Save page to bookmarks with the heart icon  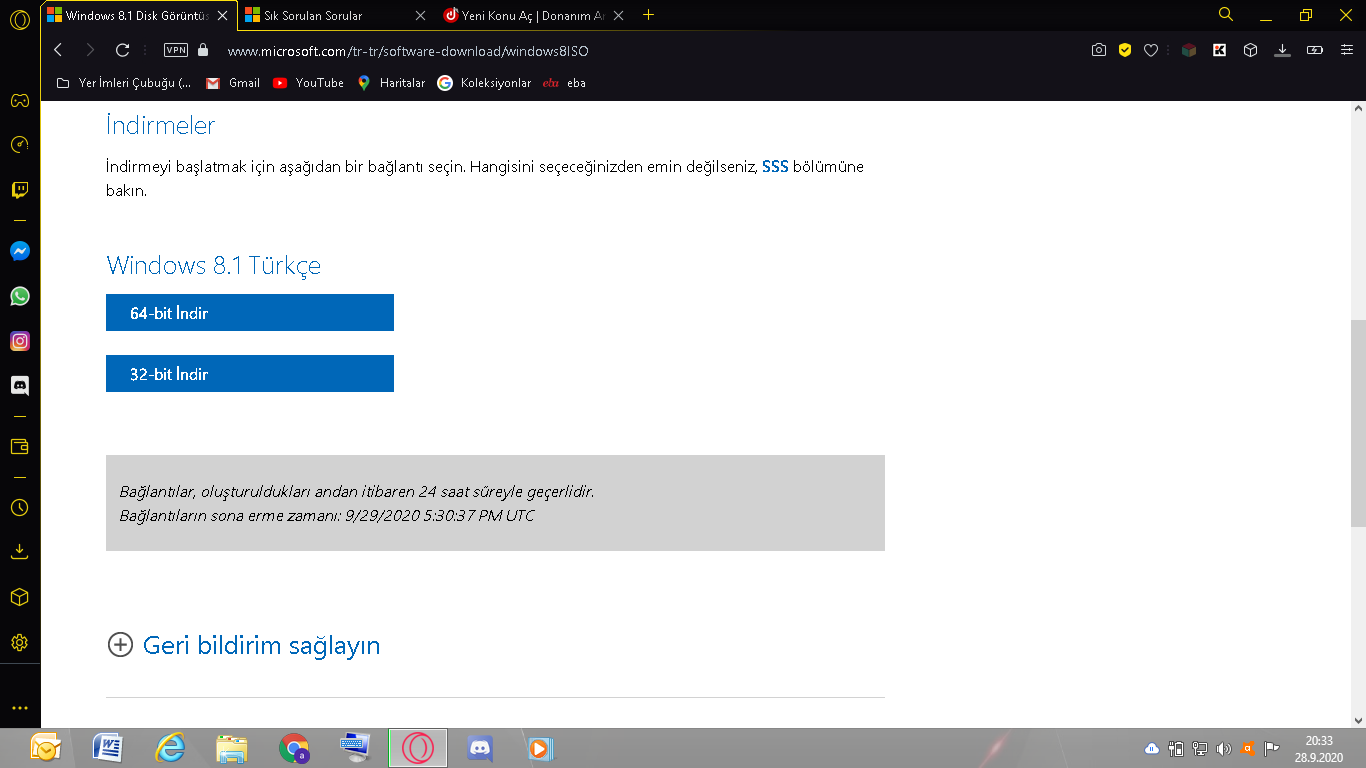1151,49
